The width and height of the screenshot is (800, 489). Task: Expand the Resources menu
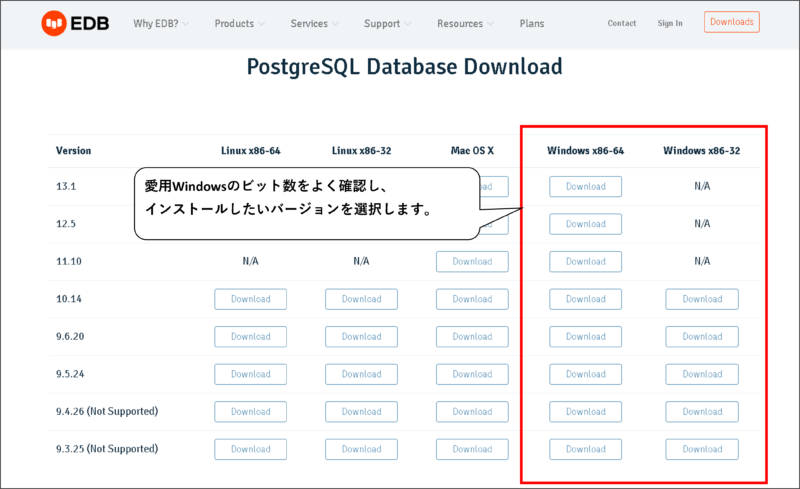click(465, 23)
